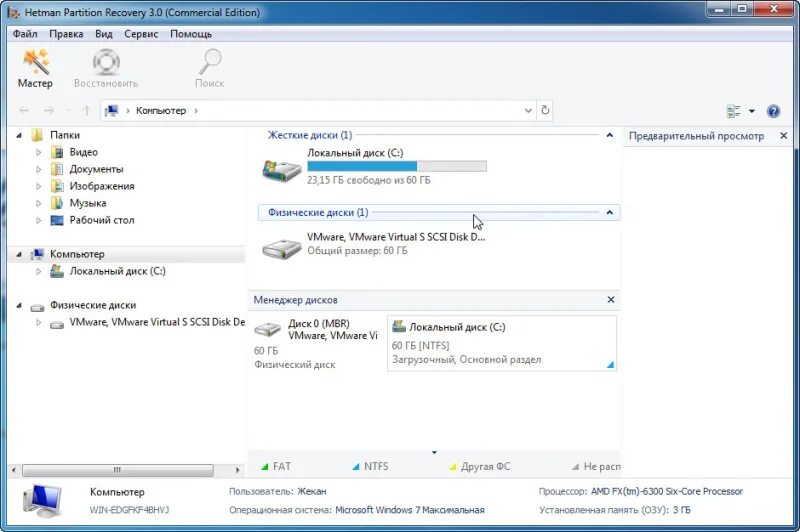Screen dimensions: 800x532
Task: Open the Помощь menu
Action: (191, 34)
